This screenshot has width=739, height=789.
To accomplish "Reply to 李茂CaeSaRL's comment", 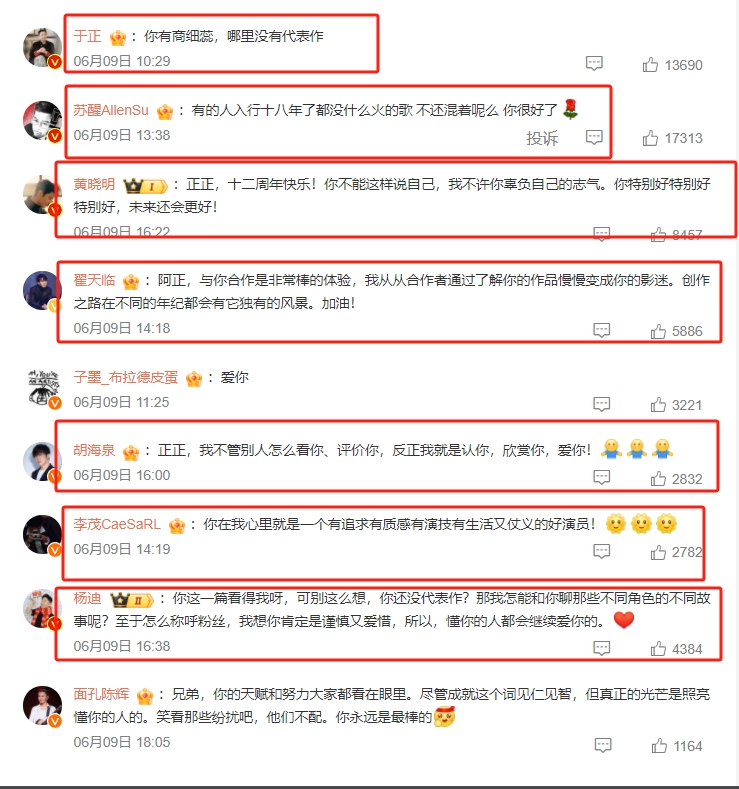I will (602, 551).
